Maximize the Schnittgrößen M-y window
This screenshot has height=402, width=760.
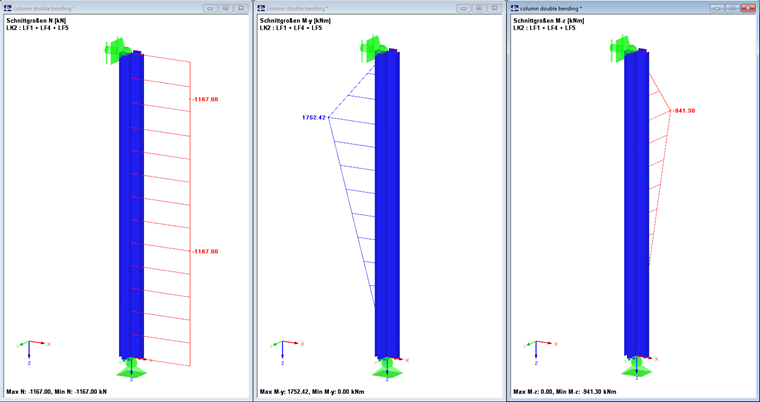(x=479, y=8)
